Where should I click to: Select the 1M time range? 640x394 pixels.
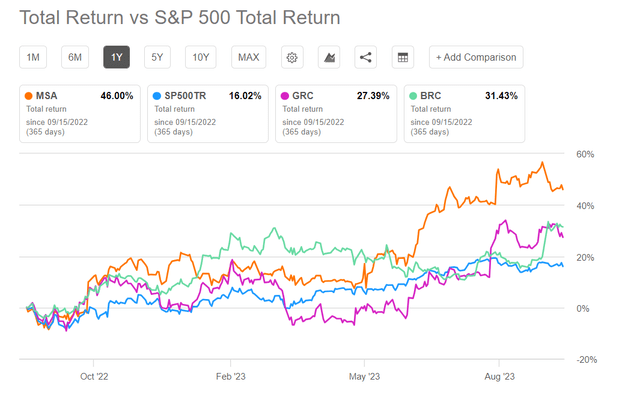point(33,57)
